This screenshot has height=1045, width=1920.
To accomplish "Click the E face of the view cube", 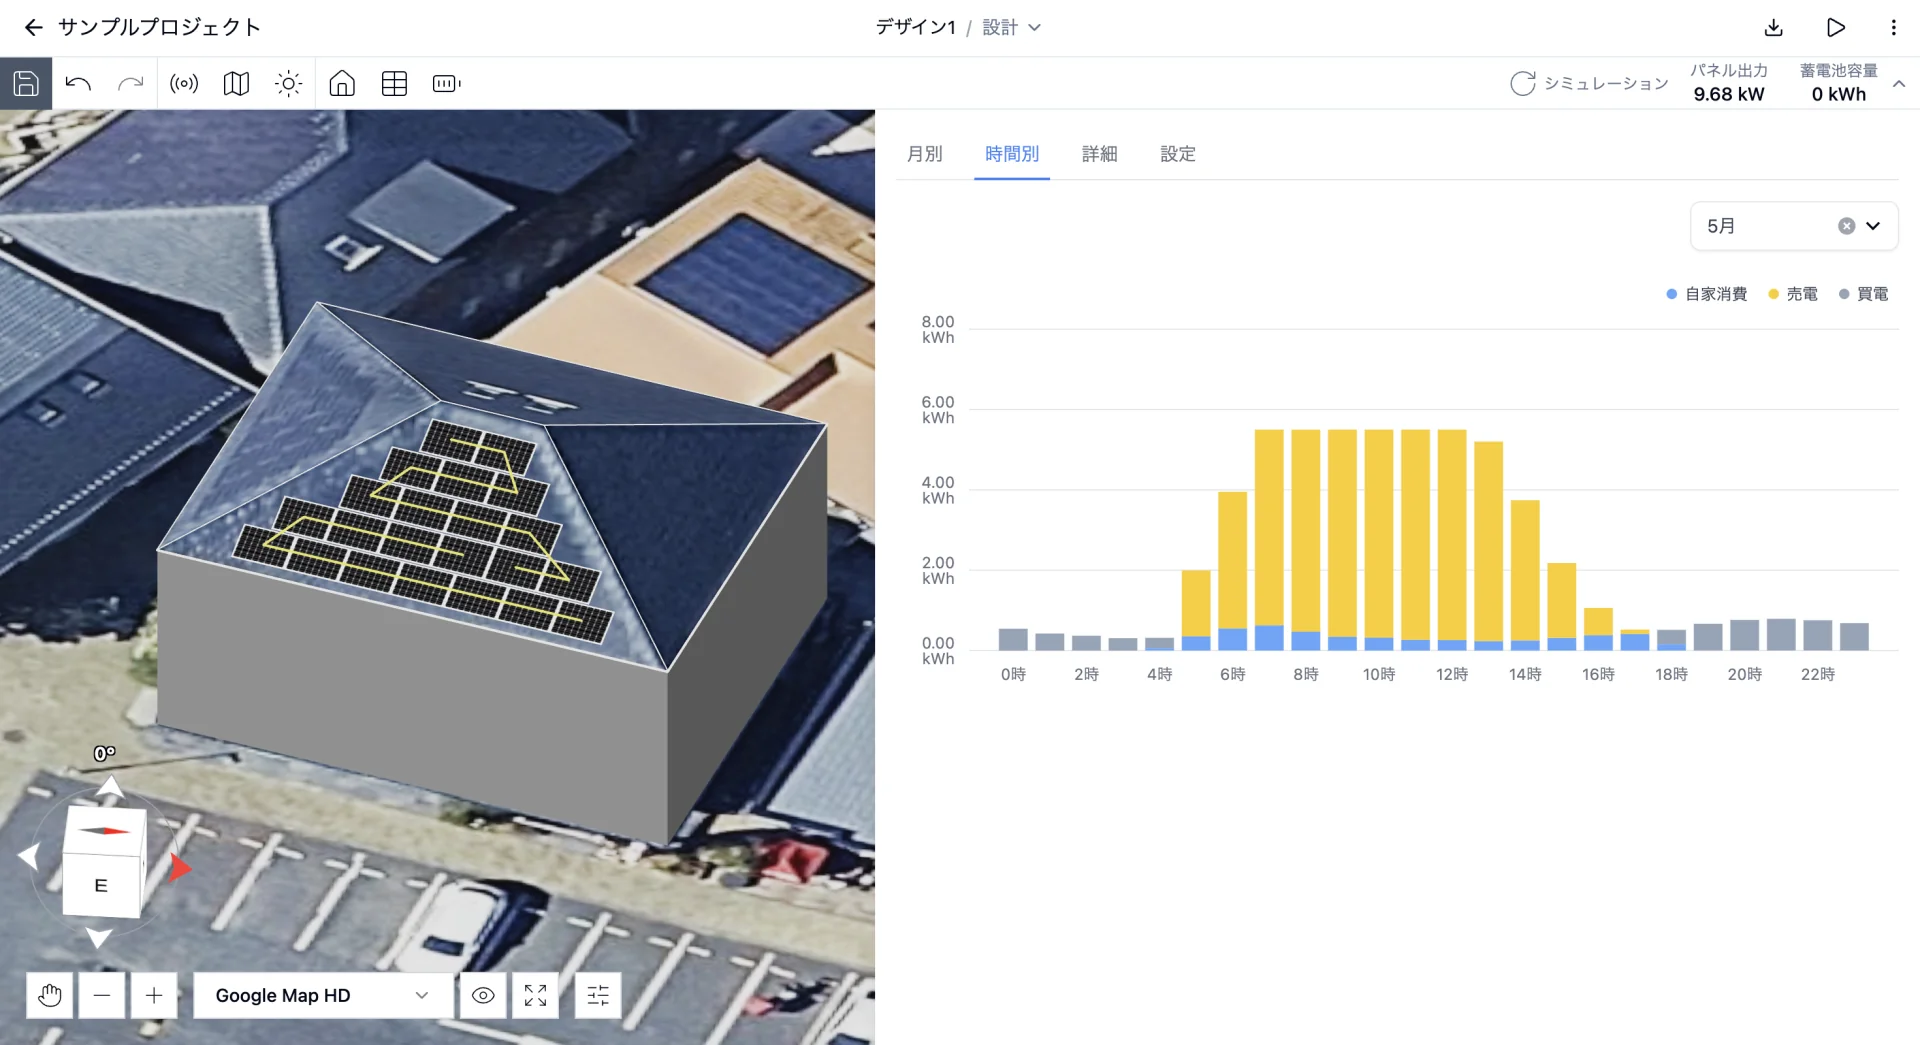I will pyautogui.click(x=101, y=885).
